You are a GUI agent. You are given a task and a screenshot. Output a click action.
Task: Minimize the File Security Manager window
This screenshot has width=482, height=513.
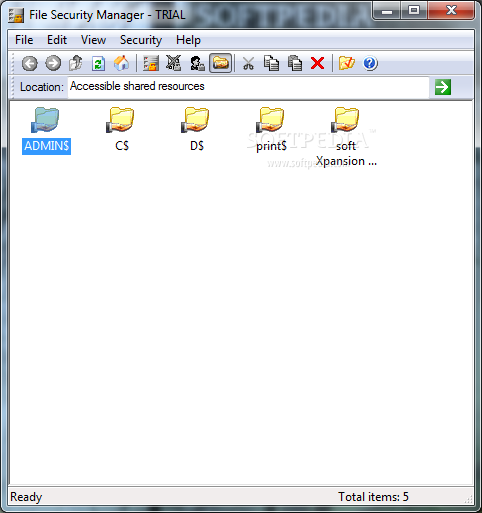(x=387, y=11)
